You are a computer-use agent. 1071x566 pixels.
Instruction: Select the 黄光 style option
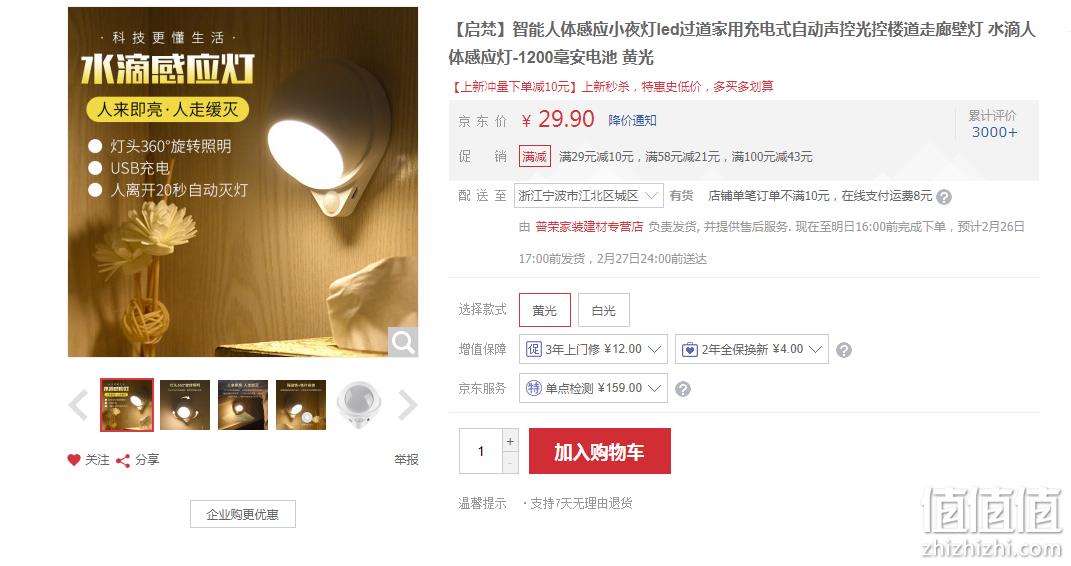(544, 310)
